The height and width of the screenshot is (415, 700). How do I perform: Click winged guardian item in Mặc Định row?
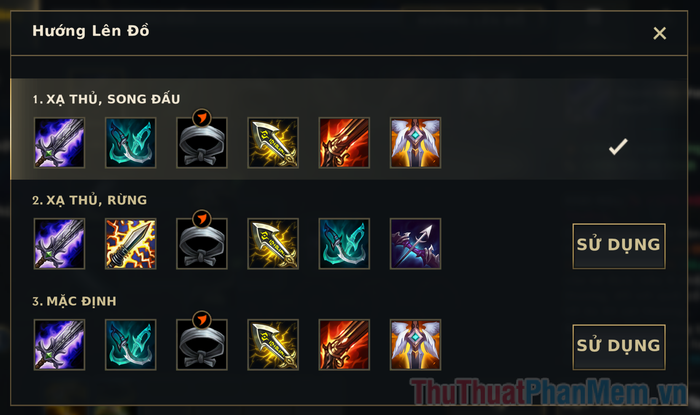[416, 344]
